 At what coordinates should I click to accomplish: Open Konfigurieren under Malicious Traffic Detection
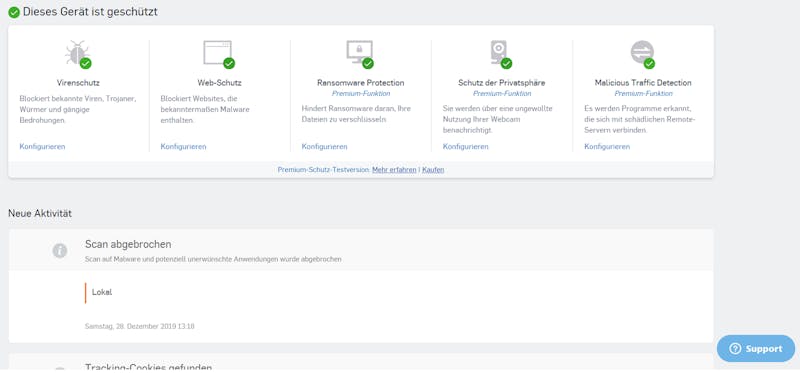pos(607,146)
